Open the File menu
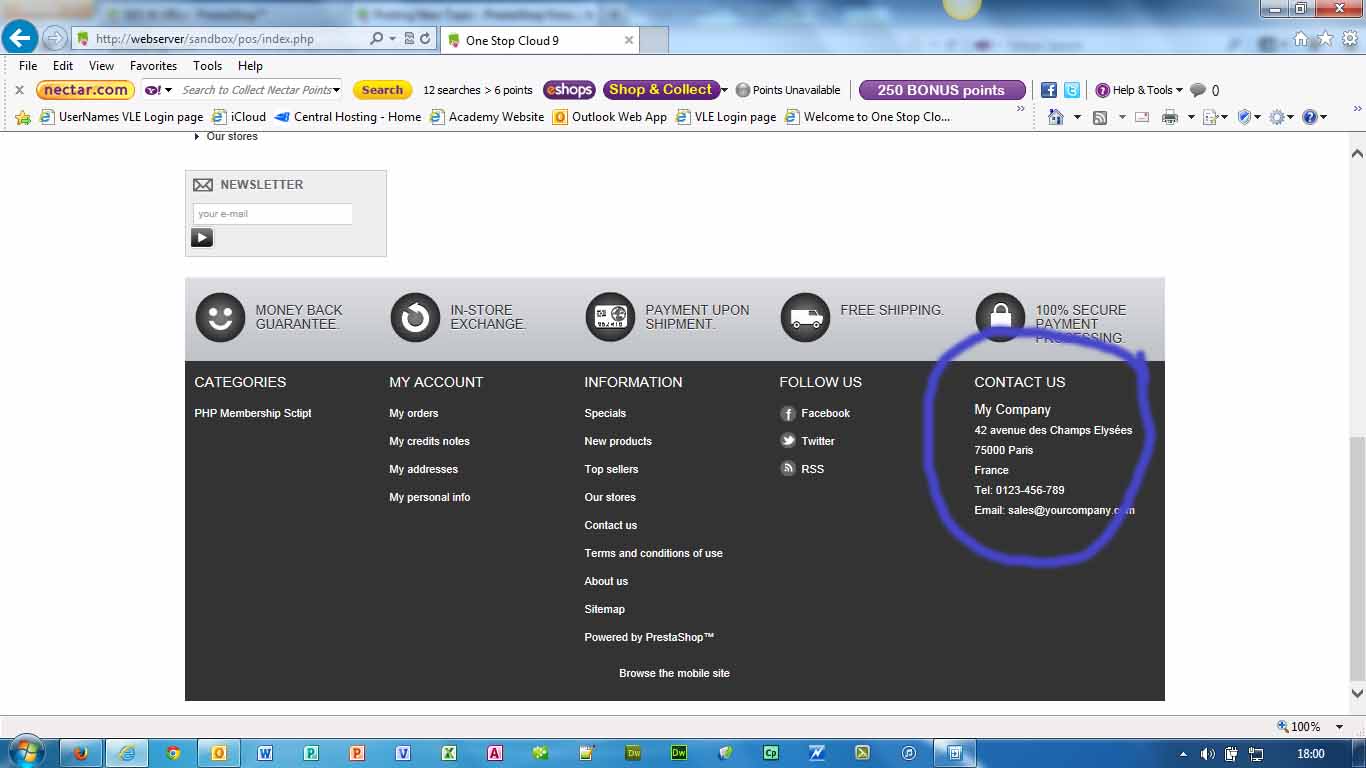The height and width of the screenshot is (768, 1366). click(28, 66)
